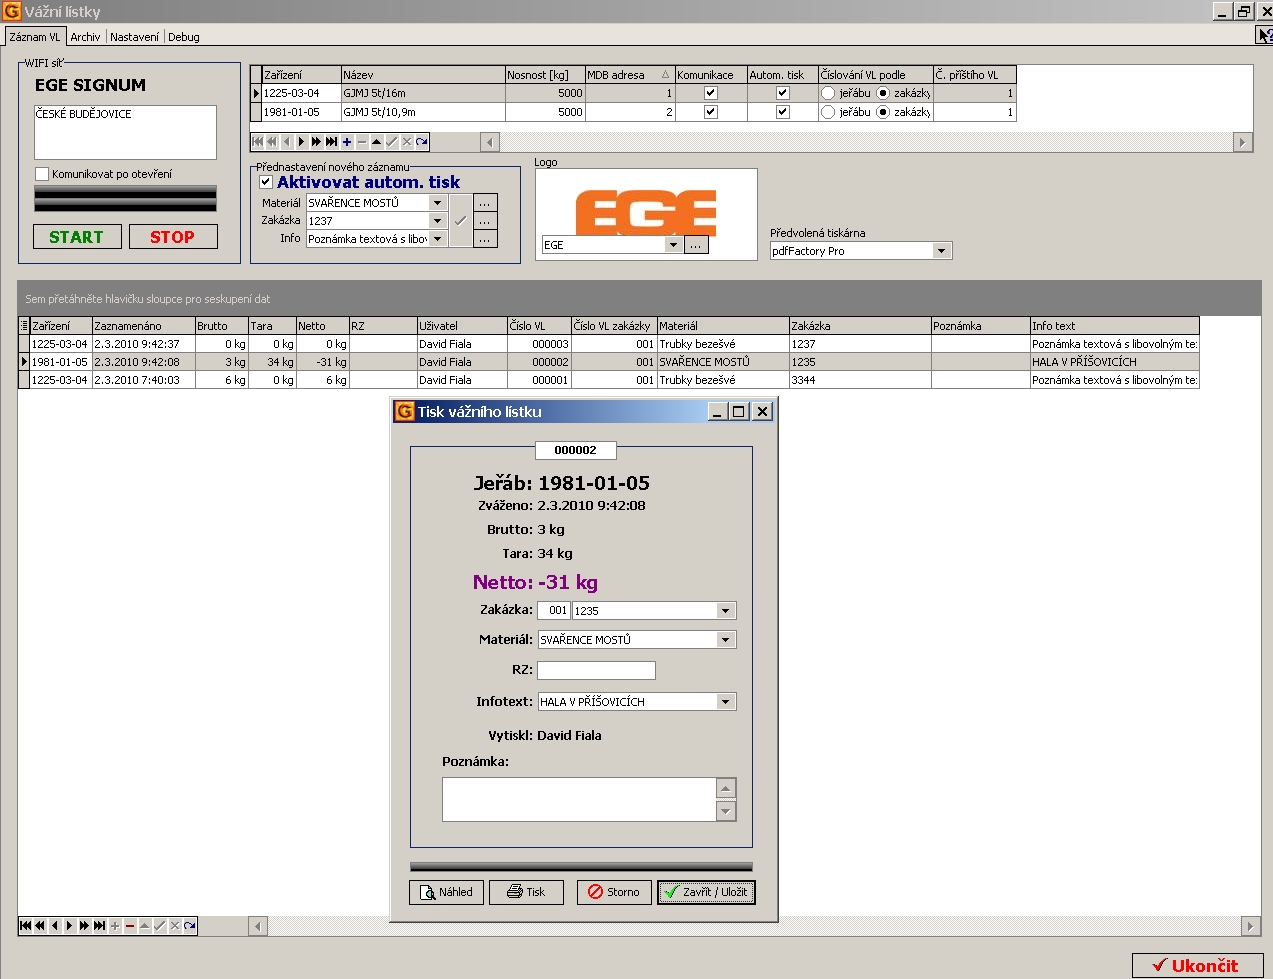The image size is (1273, 979).
Task: Delete record with the red minus in bottom navigator
Action: 130,926
